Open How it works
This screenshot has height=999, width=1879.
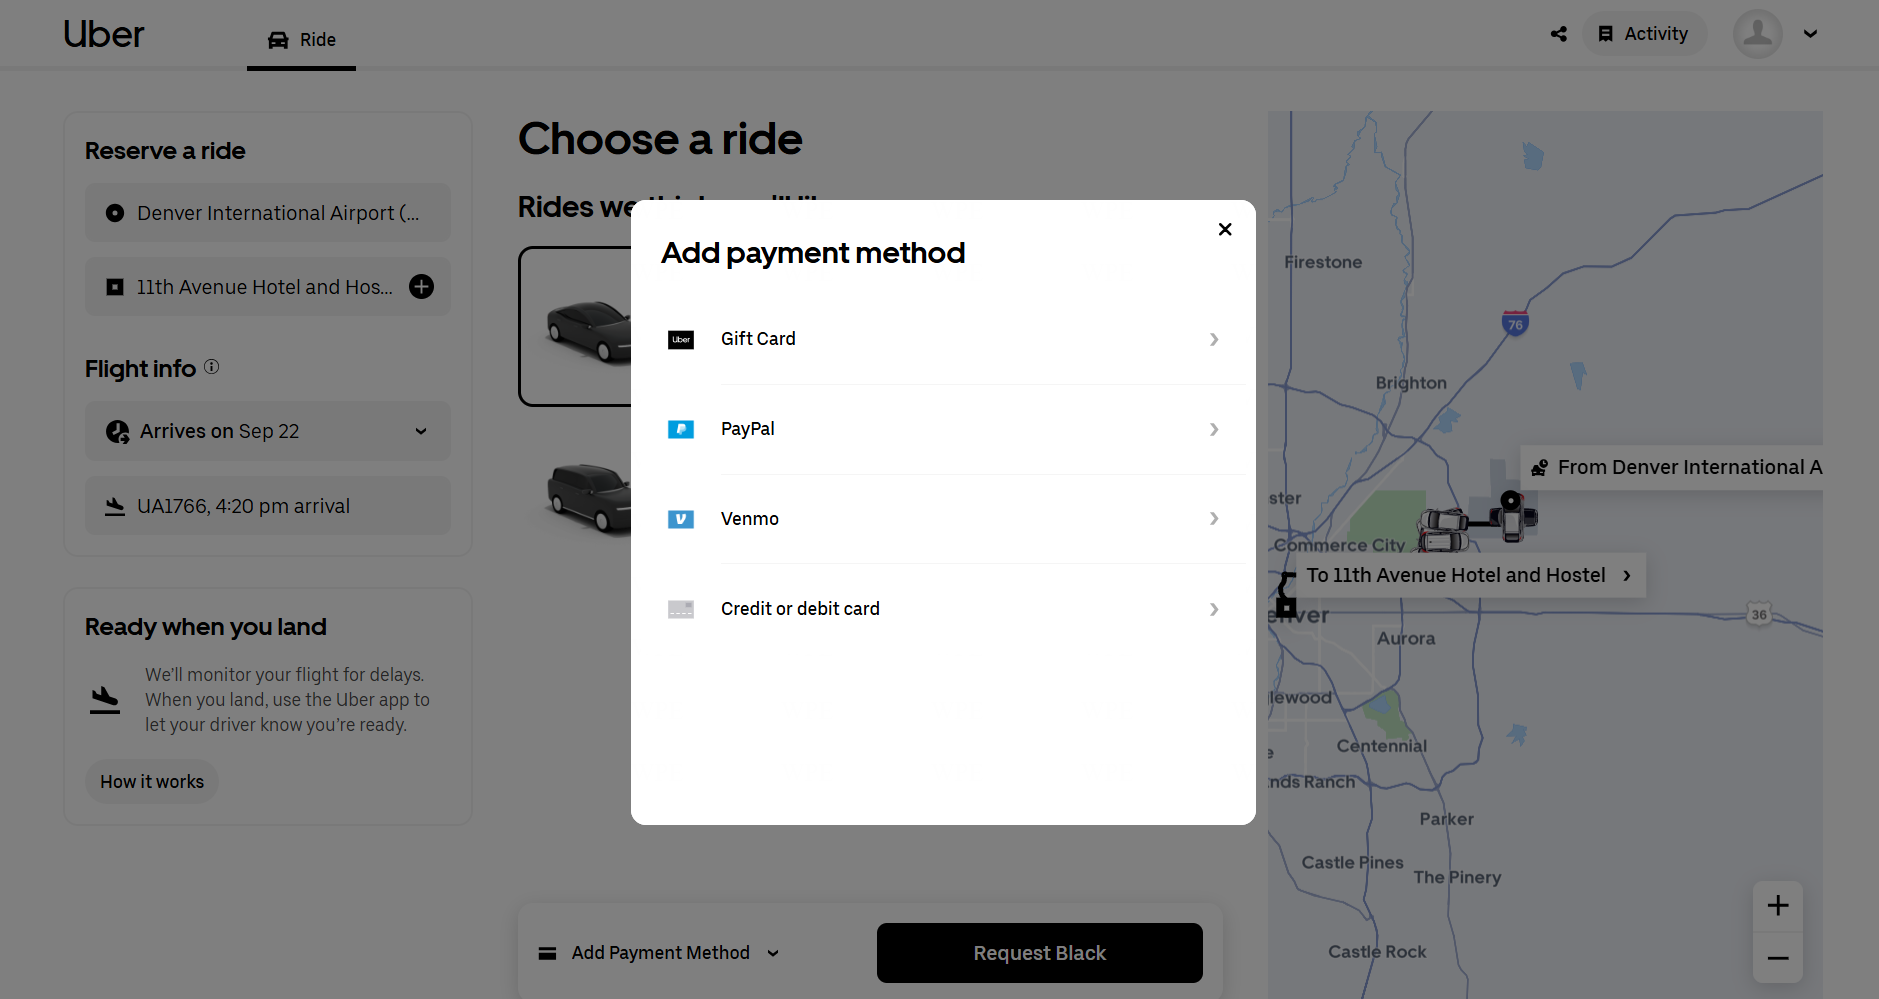point(152,782)
